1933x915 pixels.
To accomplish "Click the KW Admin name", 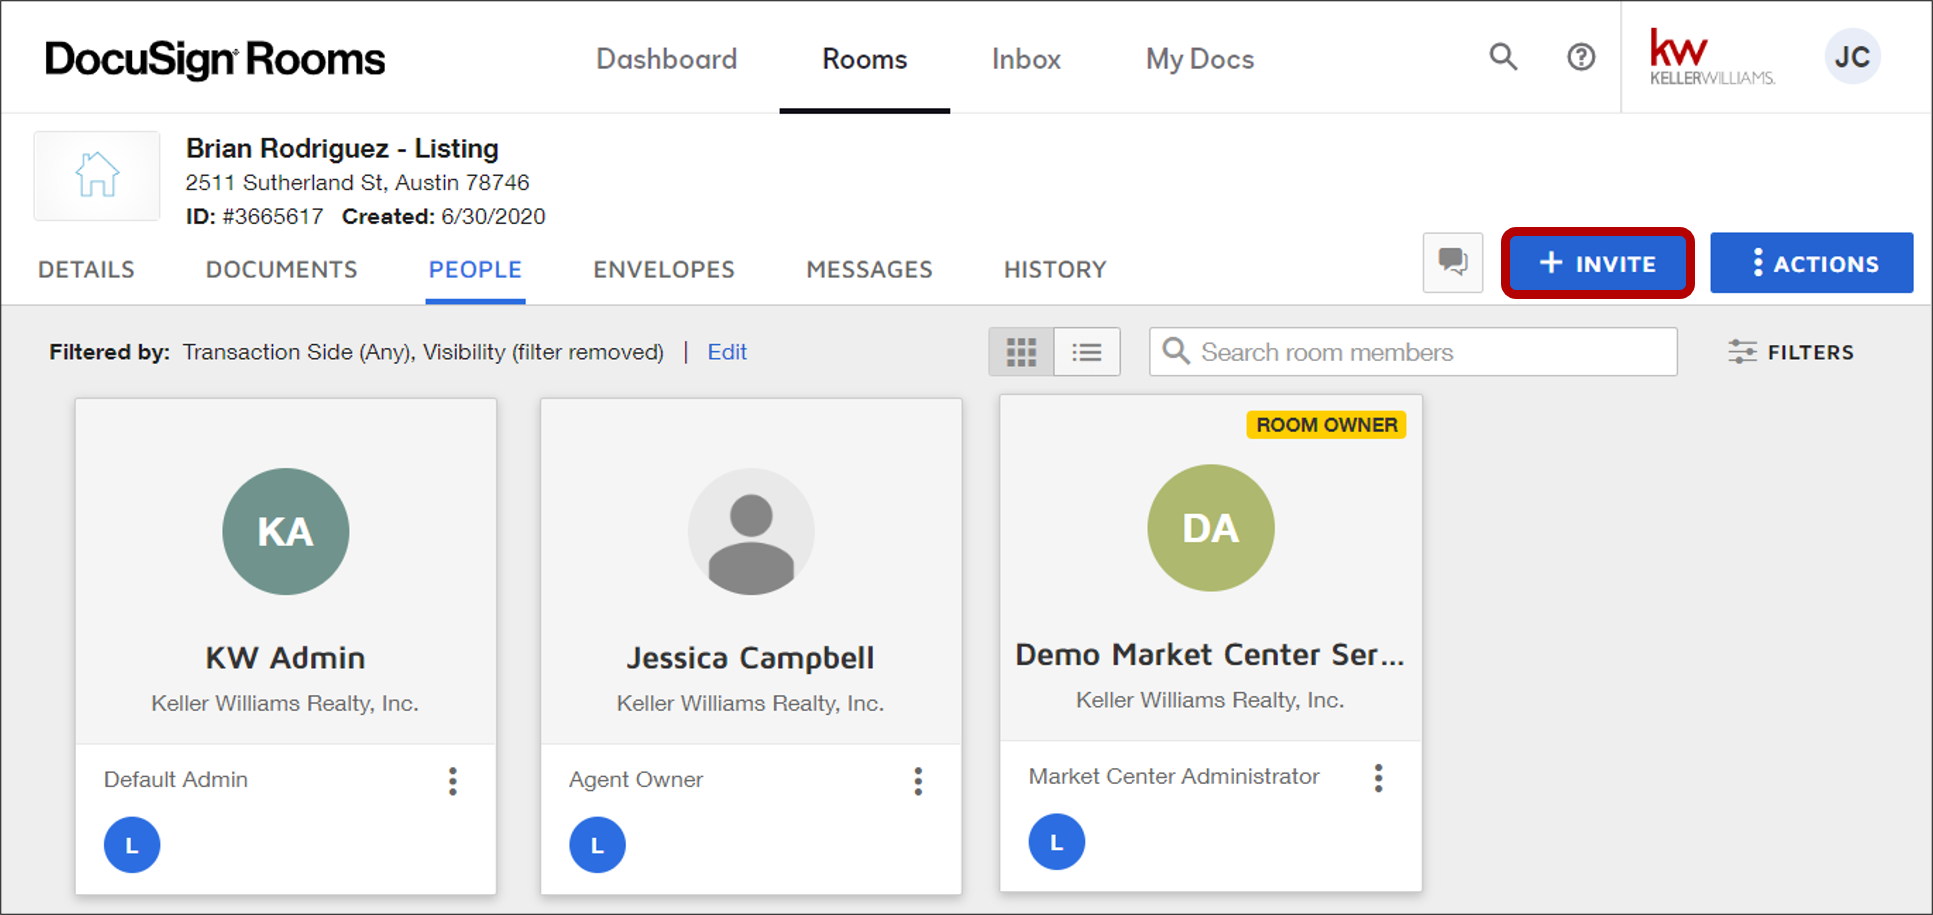I will point(286,658).
